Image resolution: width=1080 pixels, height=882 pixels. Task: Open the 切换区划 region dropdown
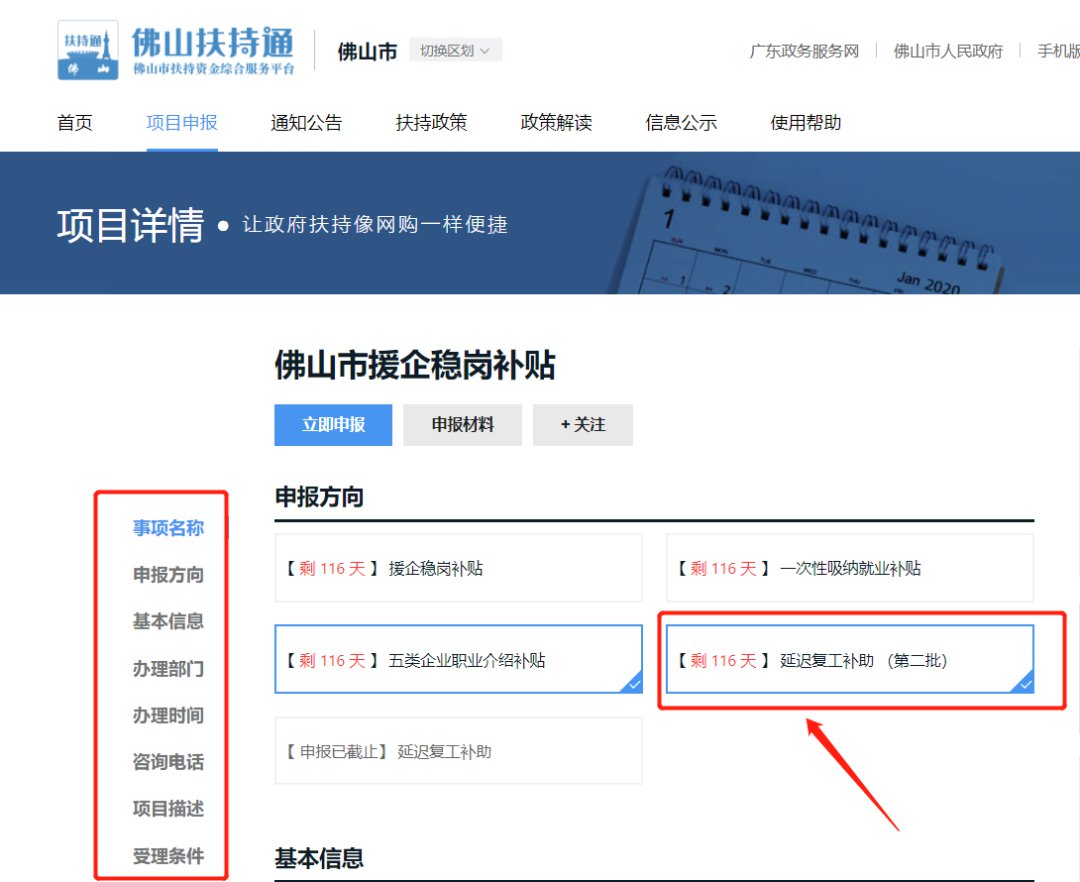pos(455,50)
